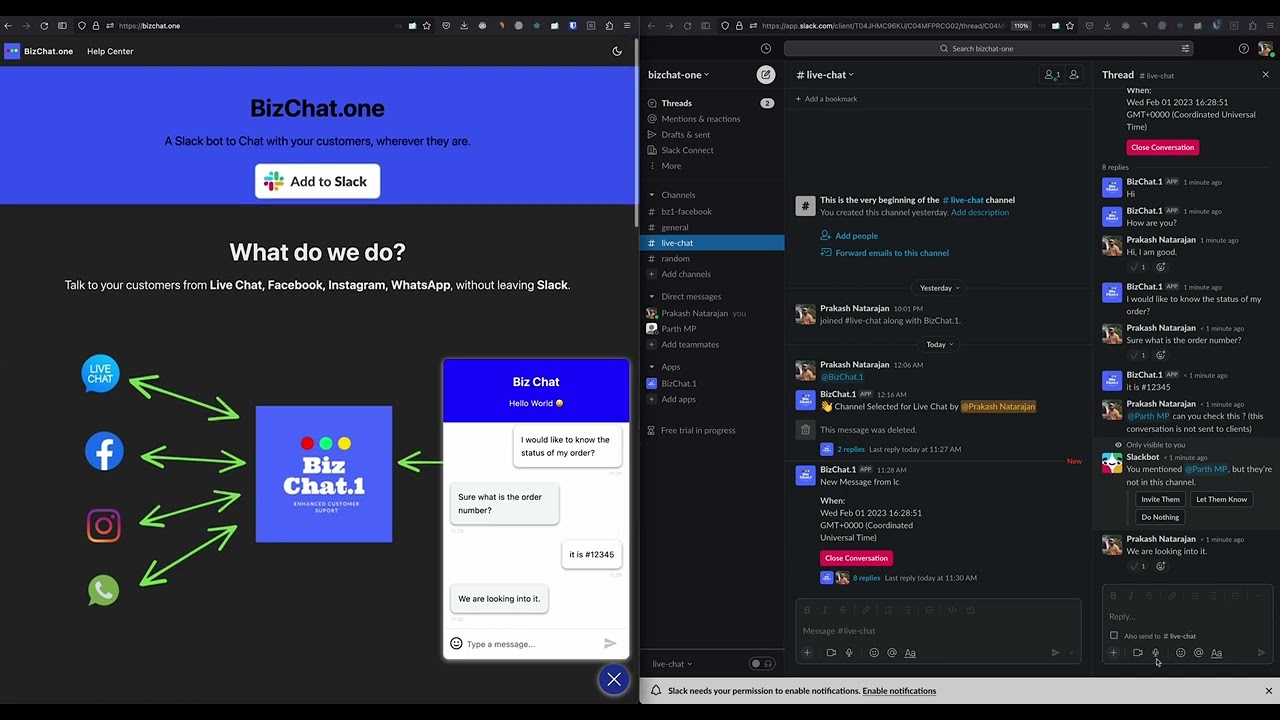
Task: Click send arrow in Biz Chat widget
Action: (610, 644)
